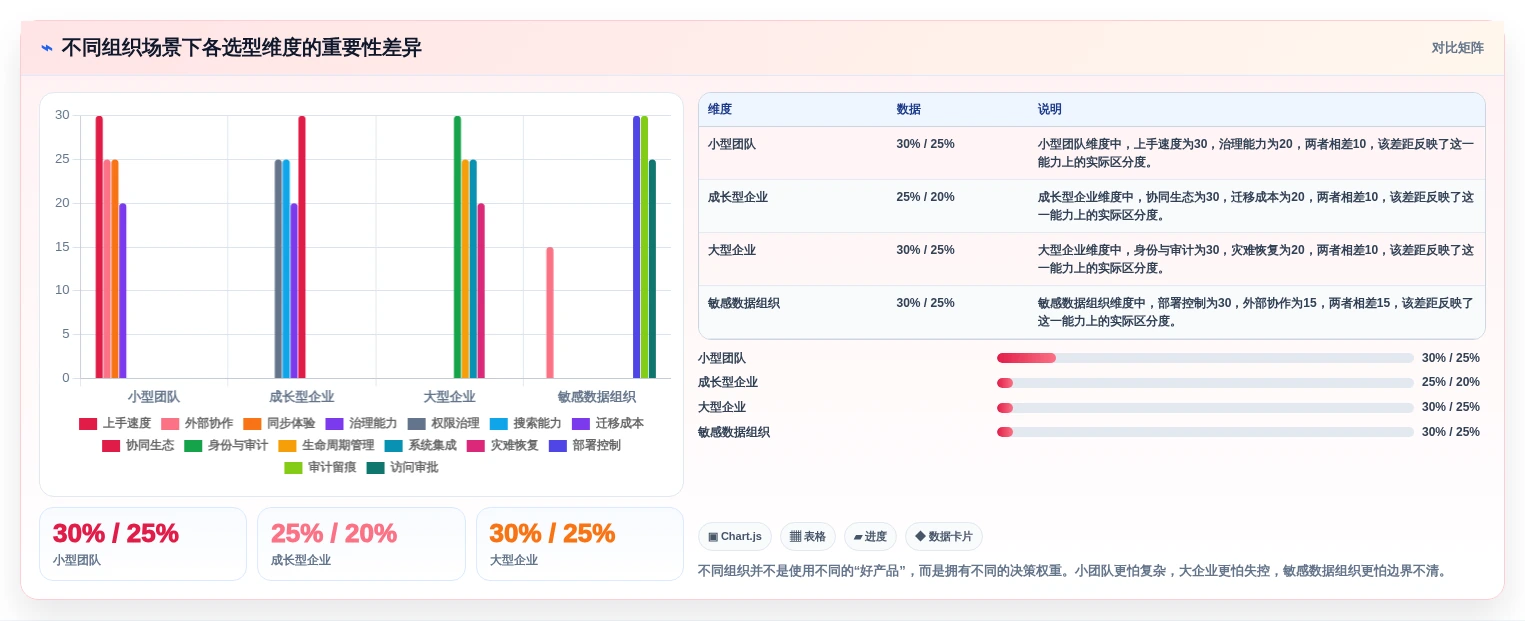Toggle the 上手速度 legend entry
This screenshot has width=1525, height=621.
(115, 423)
